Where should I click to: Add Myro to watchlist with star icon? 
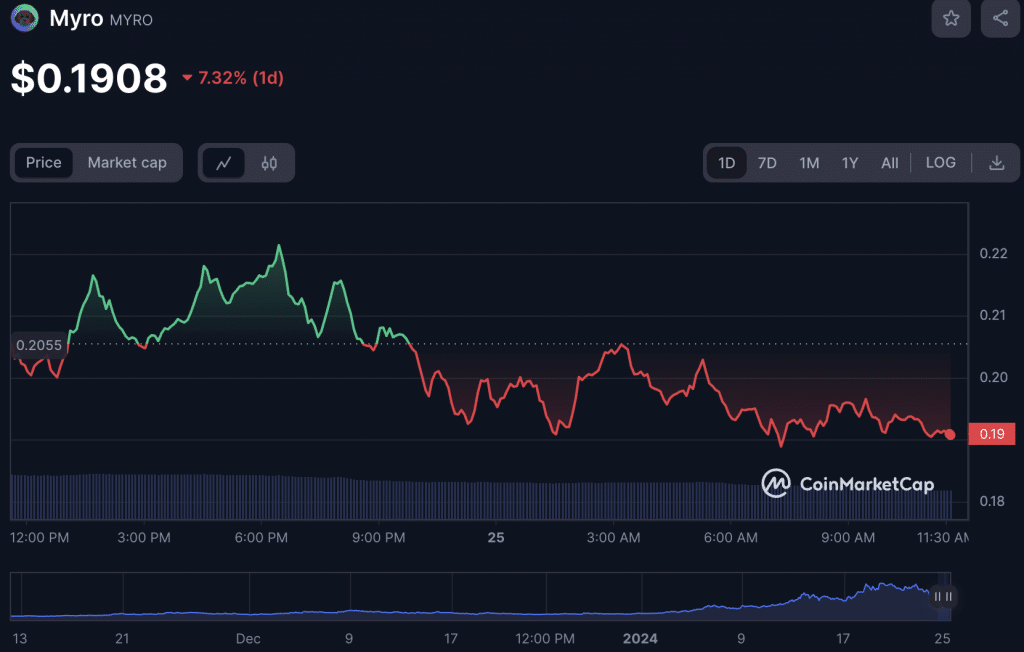(951, 18)
